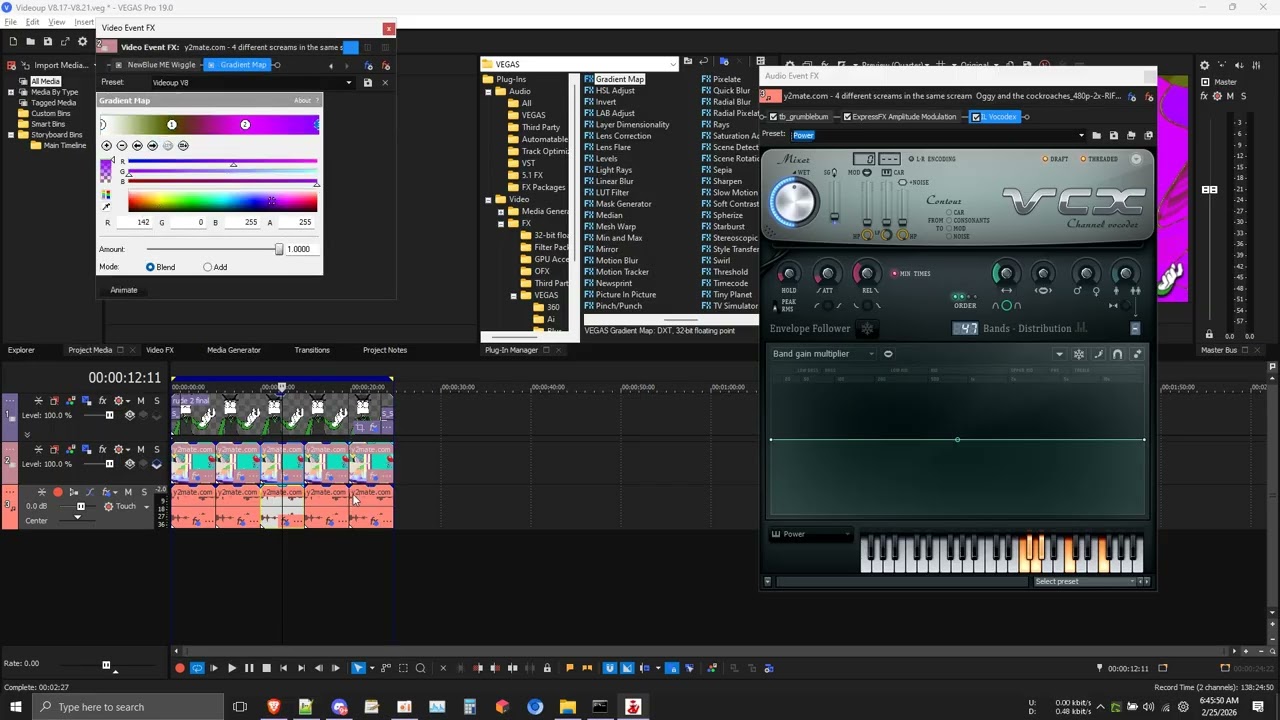The width and height of the screenshot is (1280, 720).
Task: Open the Preset dropdown in Video Event FX
Action: pos(348,83)
